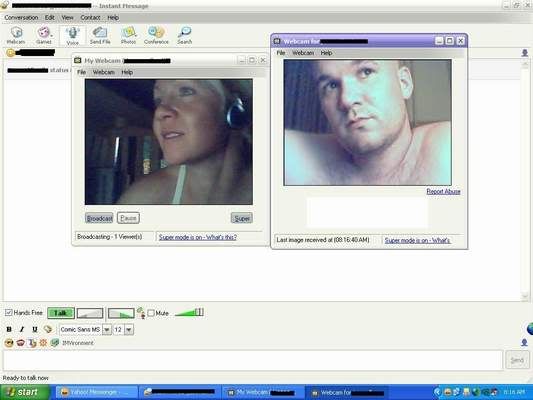
Task: Open File menu in 'Webcam for' window
Action: click(281, 53)
